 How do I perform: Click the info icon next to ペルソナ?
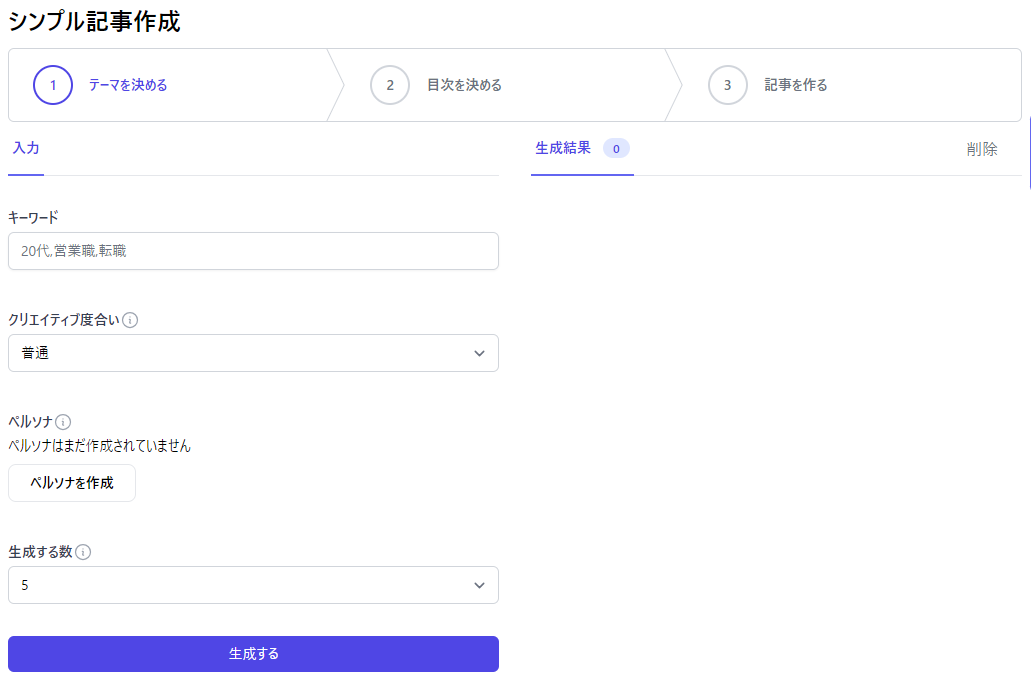(x=63, y=422)
